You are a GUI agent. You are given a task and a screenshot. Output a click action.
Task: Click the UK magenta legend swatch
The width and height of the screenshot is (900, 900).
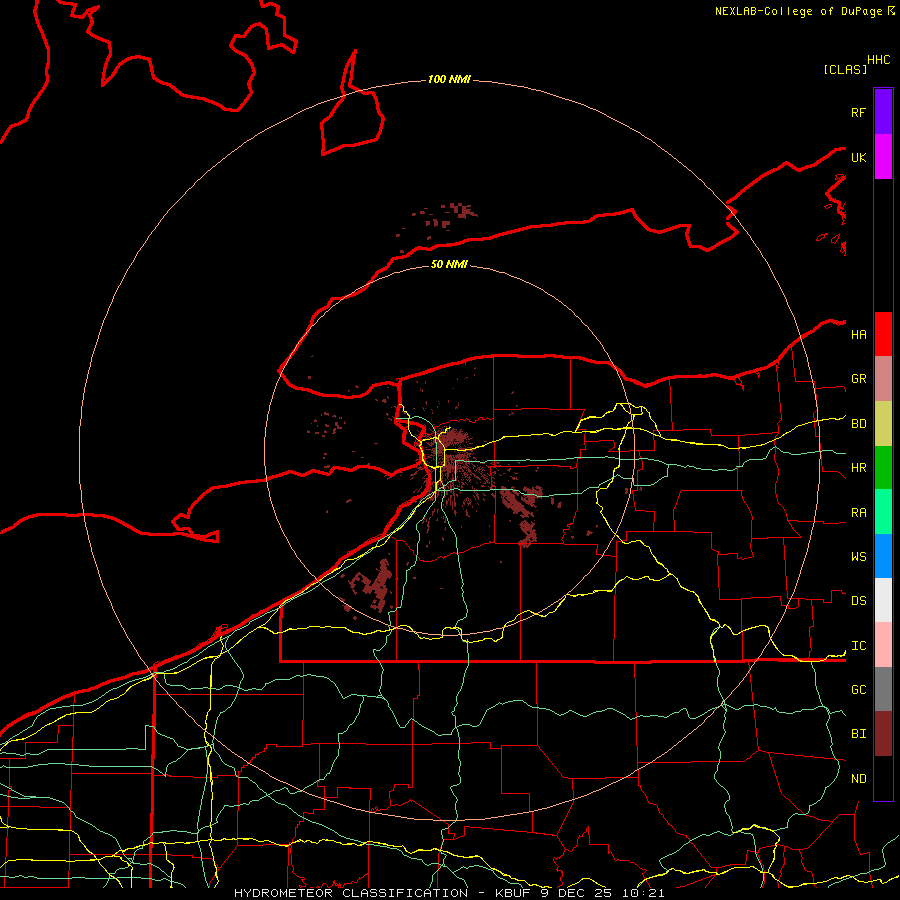(883, 157)
